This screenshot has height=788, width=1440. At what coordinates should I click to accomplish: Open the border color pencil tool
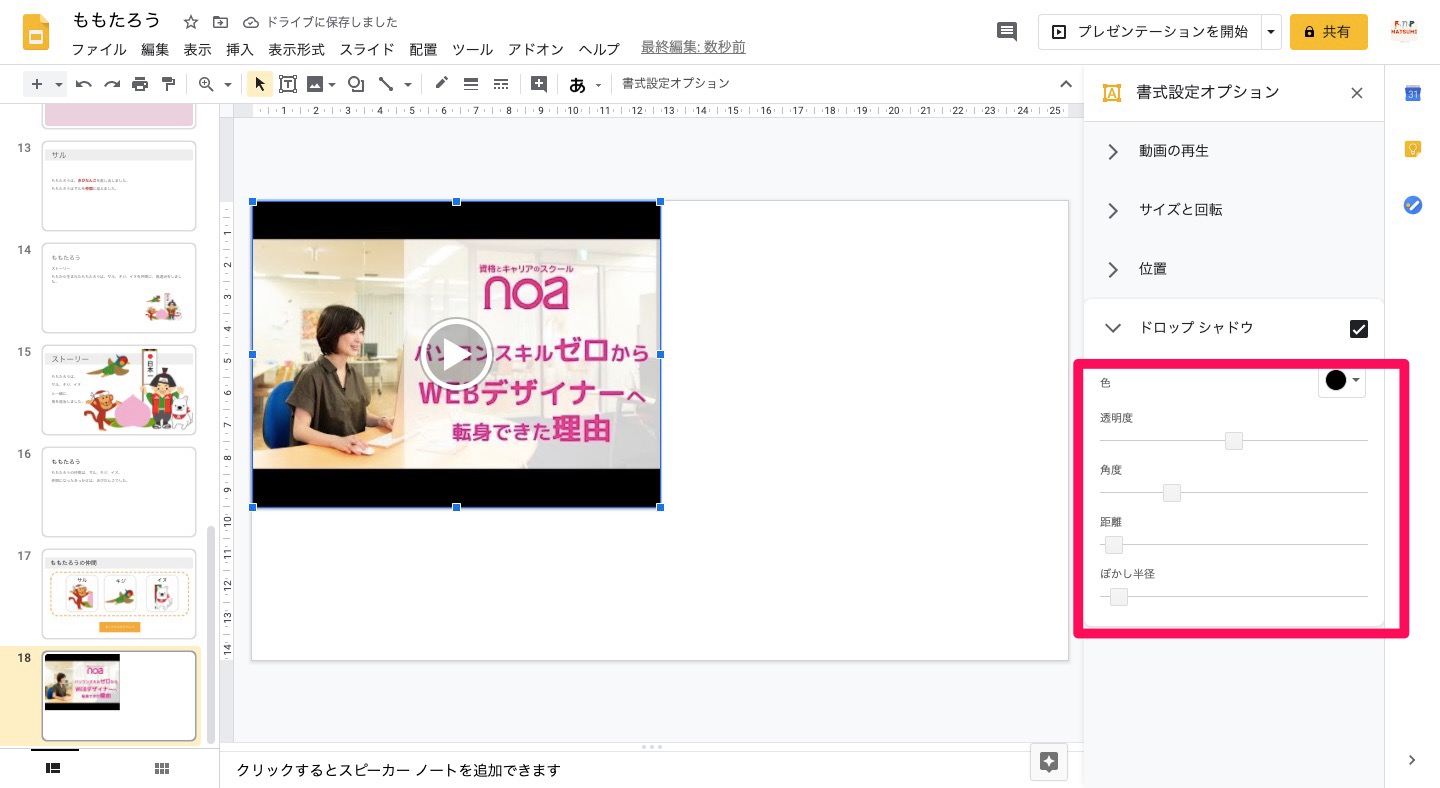tap(441, 84)
